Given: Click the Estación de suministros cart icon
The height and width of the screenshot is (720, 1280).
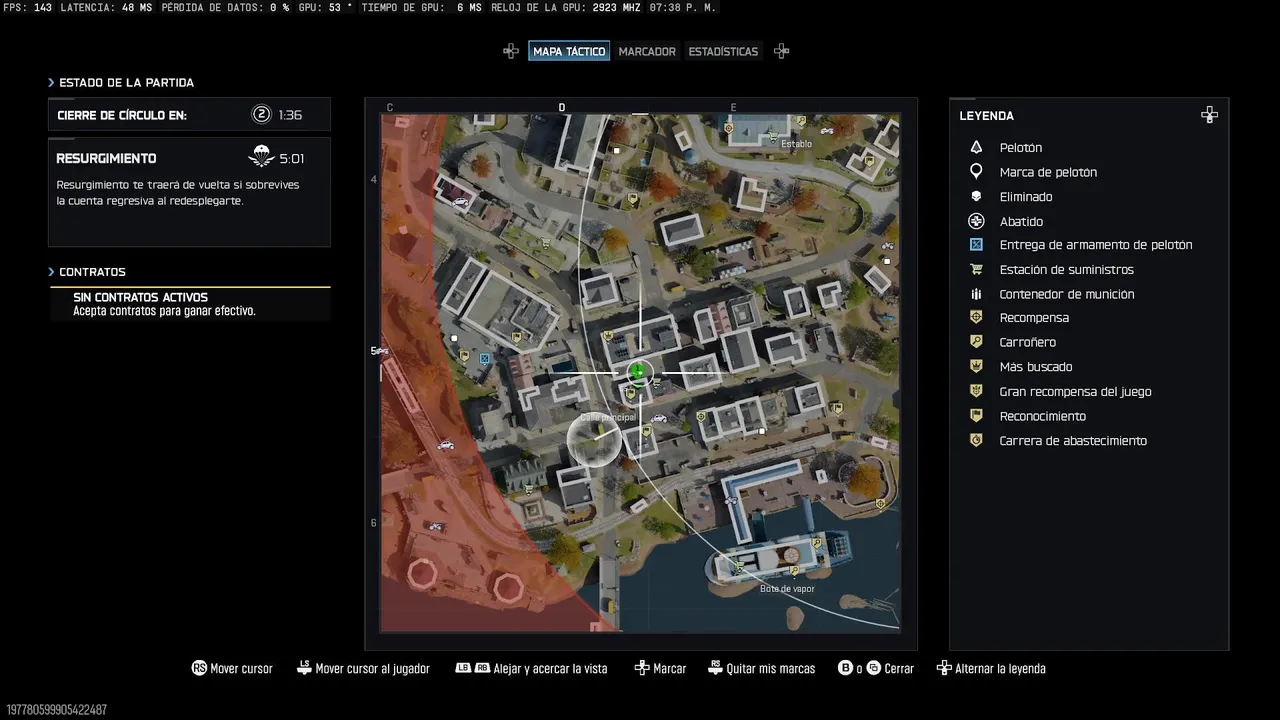Looking at the screenshot, I should [x=976, y=269].
